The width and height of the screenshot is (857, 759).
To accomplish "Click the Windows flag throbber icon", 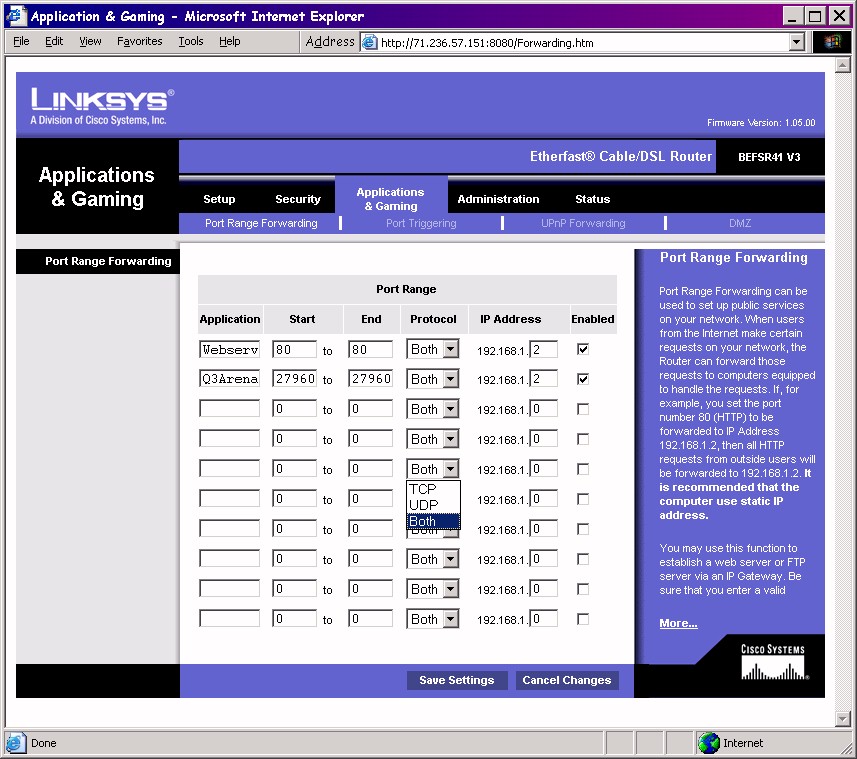I will 832,42.
